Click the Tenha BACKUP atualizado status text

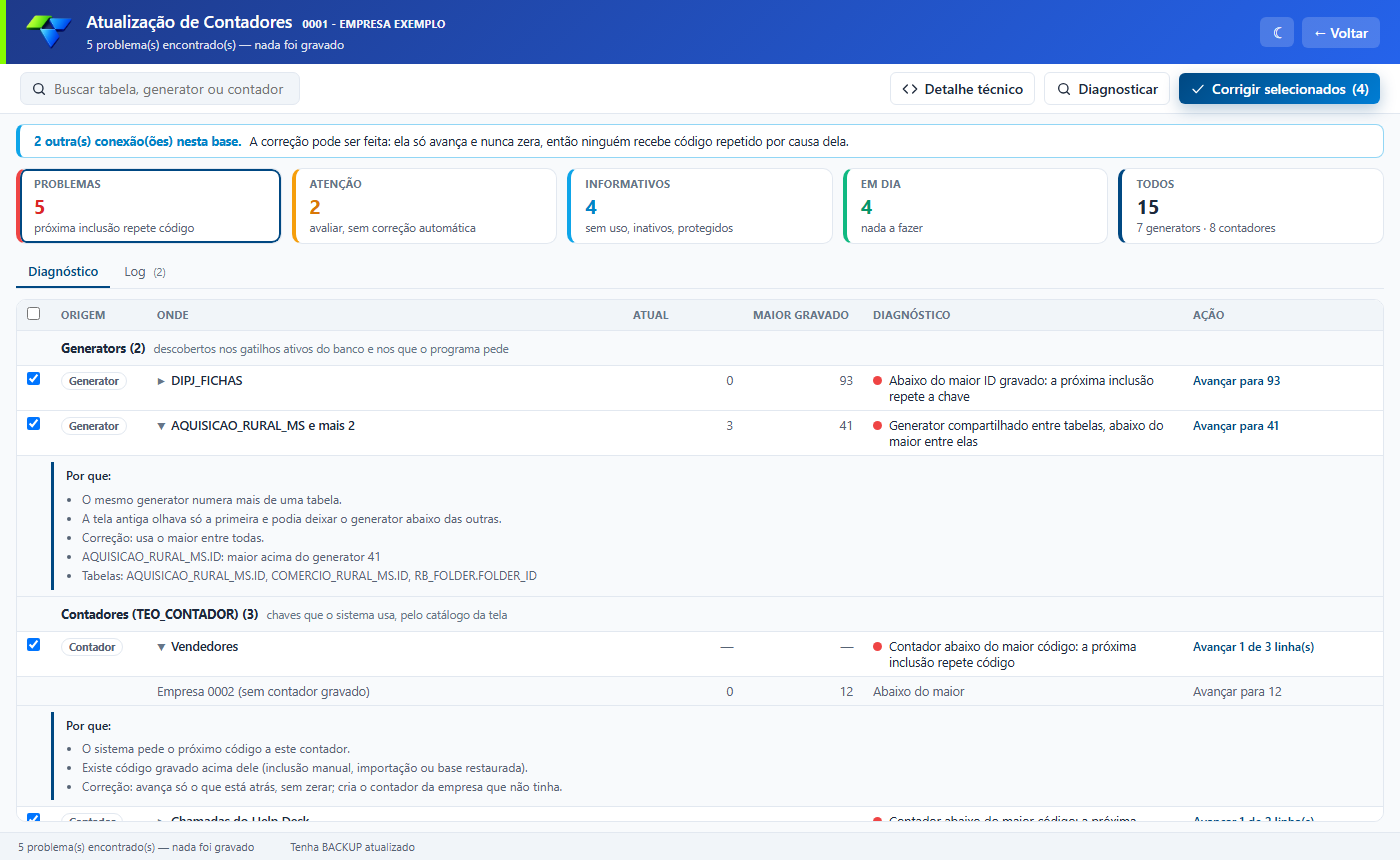point(352,847)
